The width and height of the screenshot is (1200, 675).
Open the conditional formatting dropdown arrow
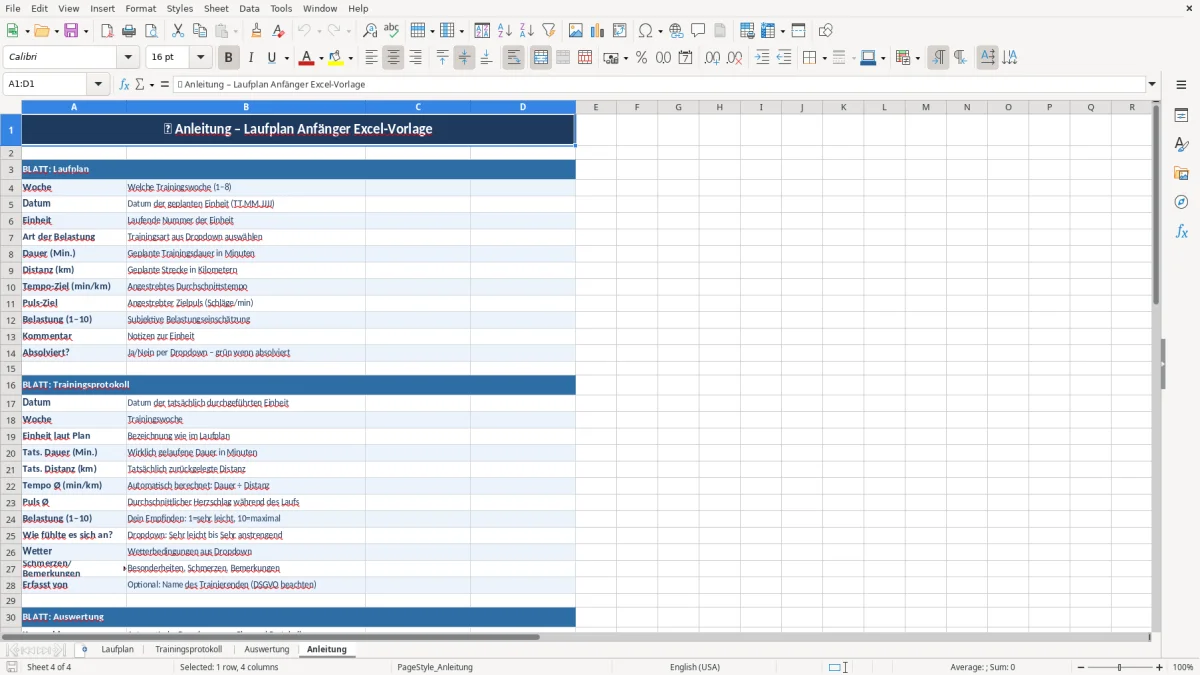point(917,58)
